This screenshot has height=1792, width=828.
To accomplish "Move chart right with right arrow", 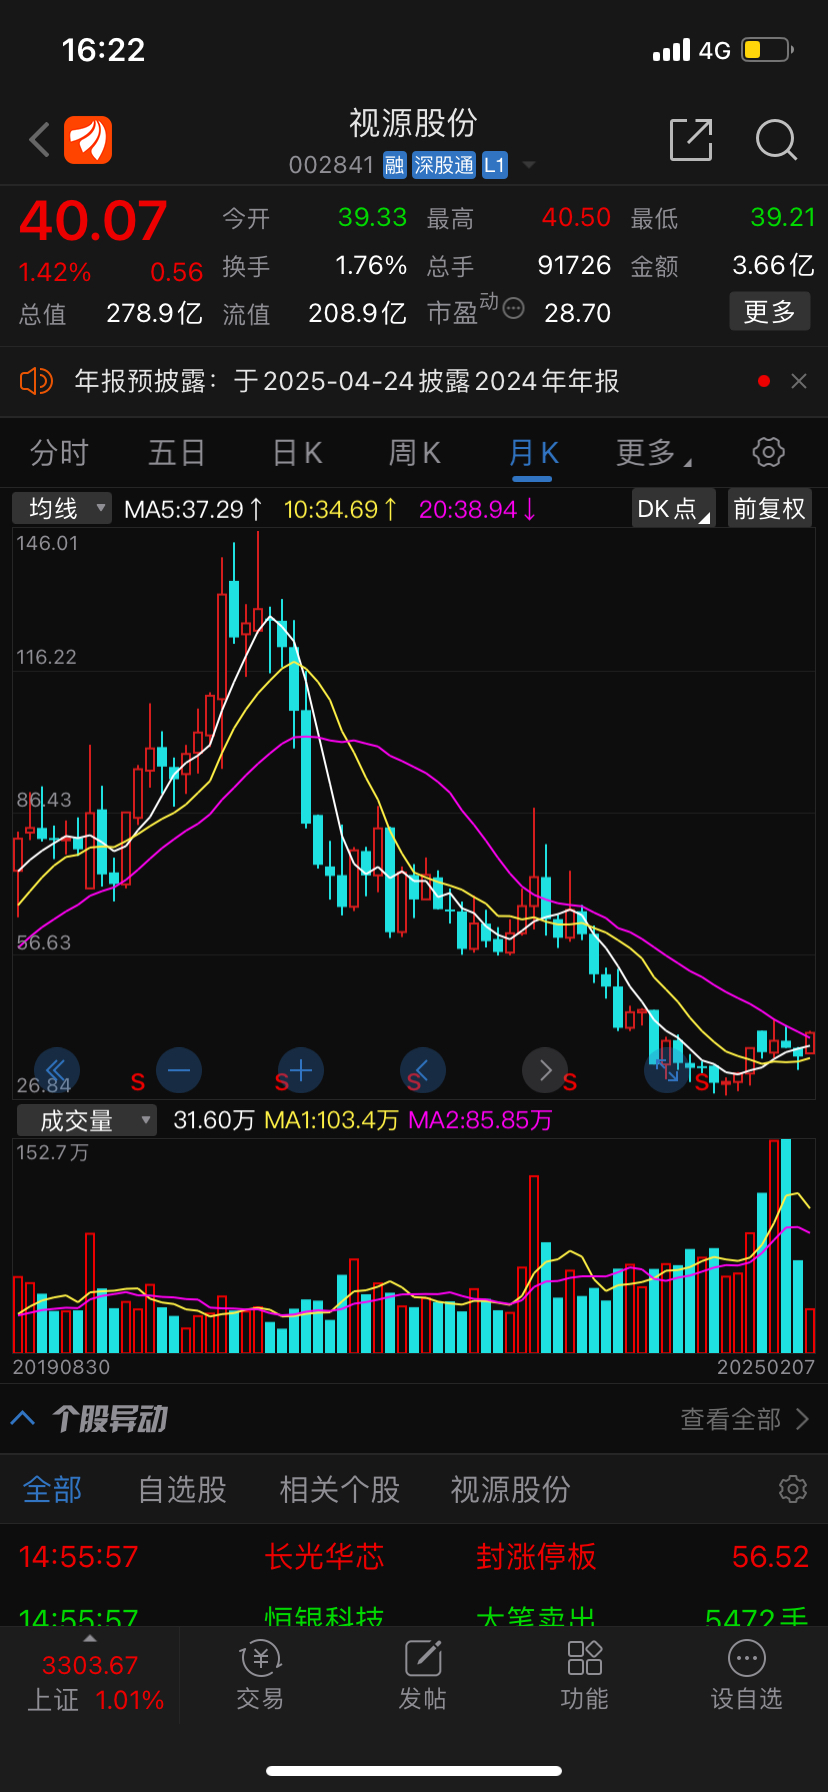I will [x=545, y=1071].
